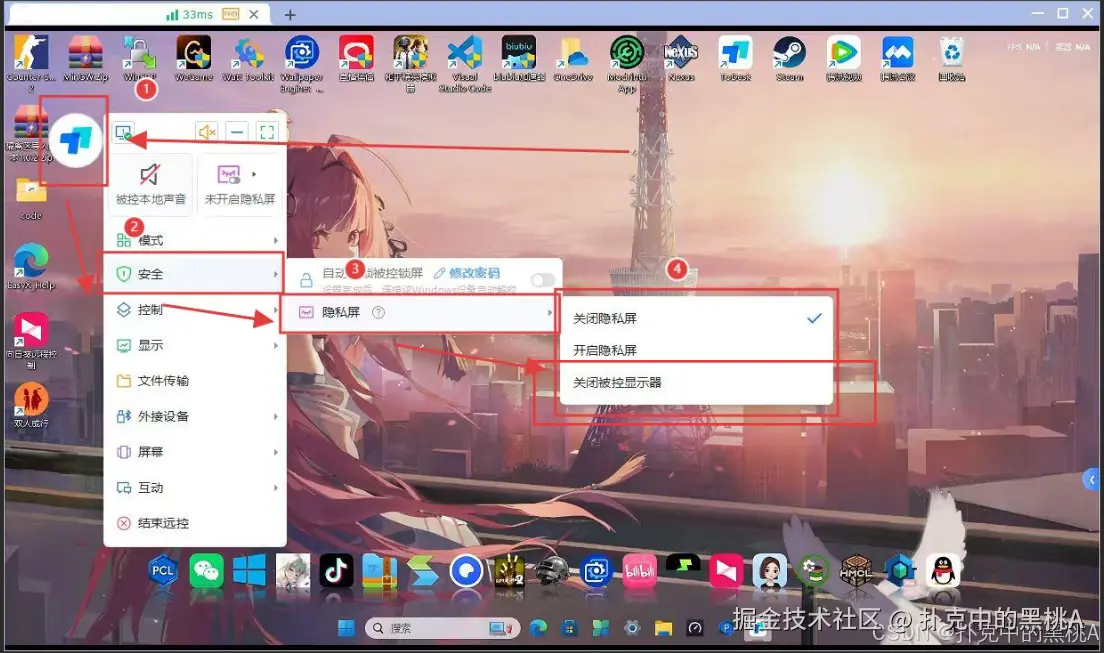1104x653 pixels.
Task: Click the Edge icon on the taskbar
Action: (539, 628)
